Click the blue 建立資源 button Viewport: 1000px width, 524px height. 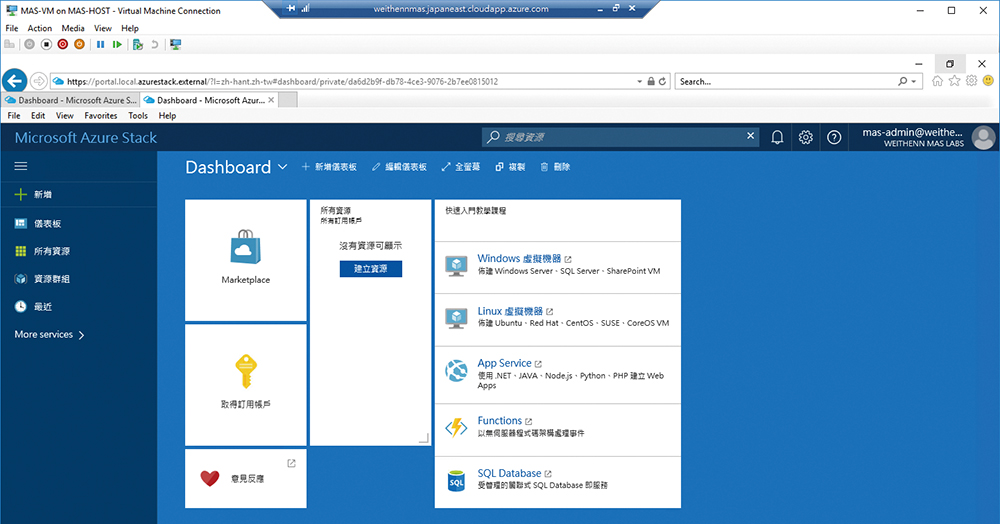pos(371,269)
